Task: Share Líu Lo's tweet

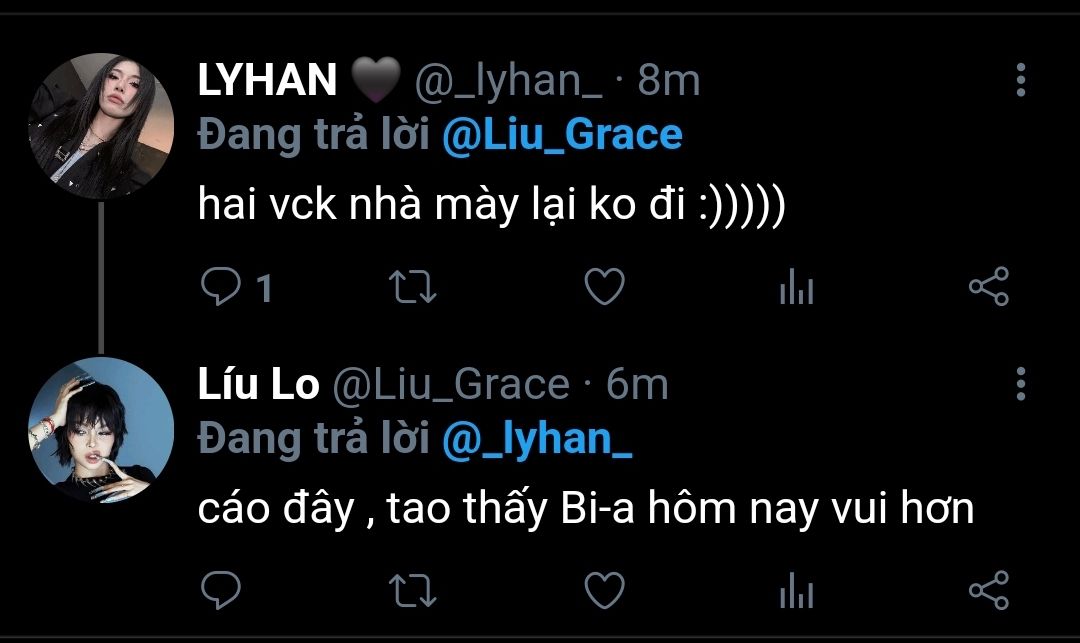Action: (989, 590)
